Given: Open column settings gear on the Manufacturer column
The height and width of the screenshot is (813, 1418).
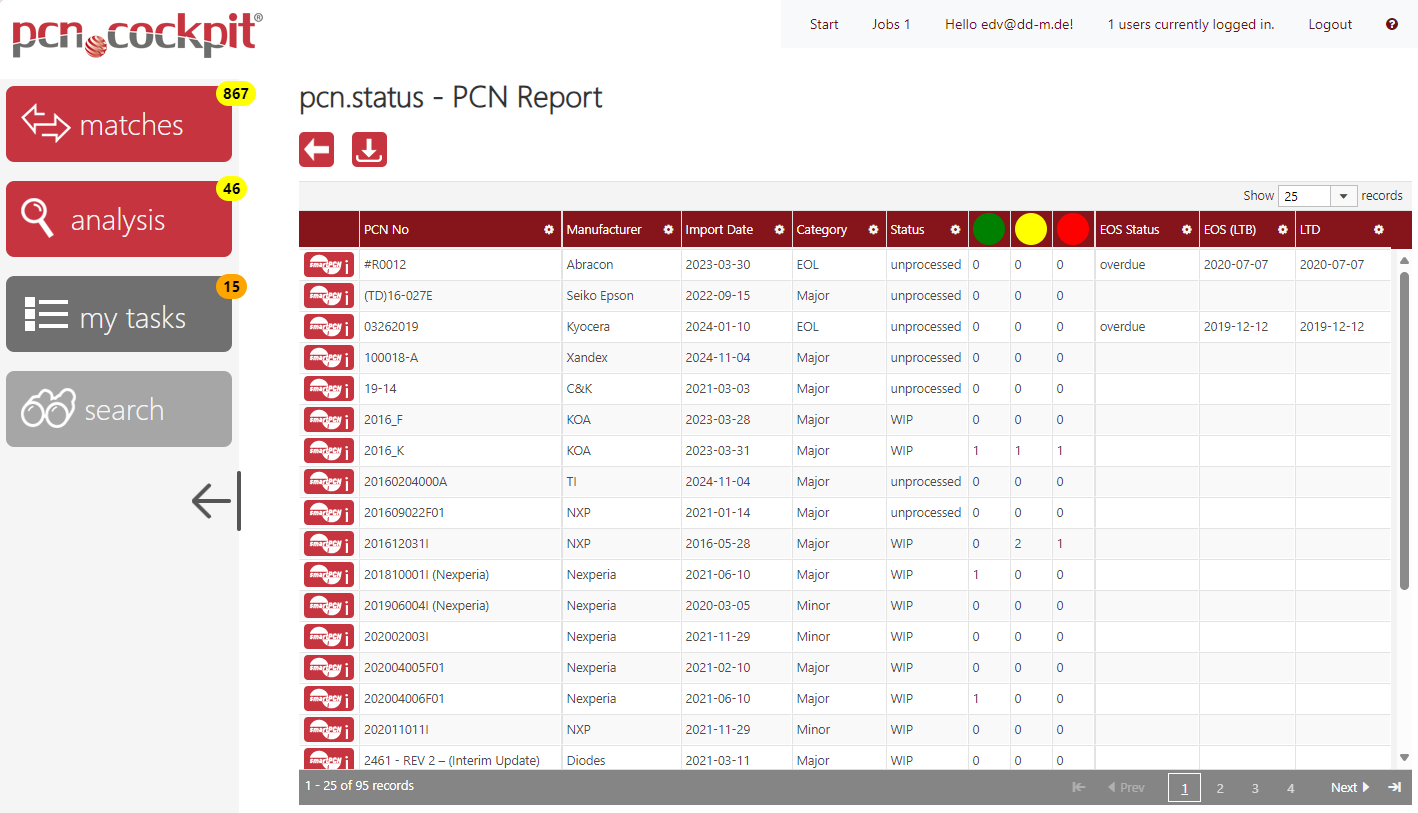Looking at the screenshot, I should pos(670,229).
